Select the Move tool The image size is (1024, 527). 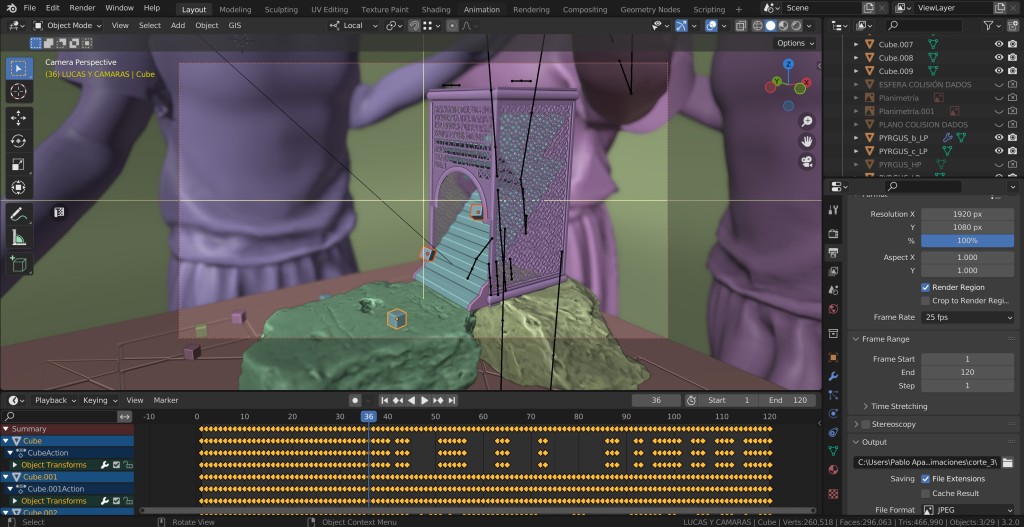(18, 117)
